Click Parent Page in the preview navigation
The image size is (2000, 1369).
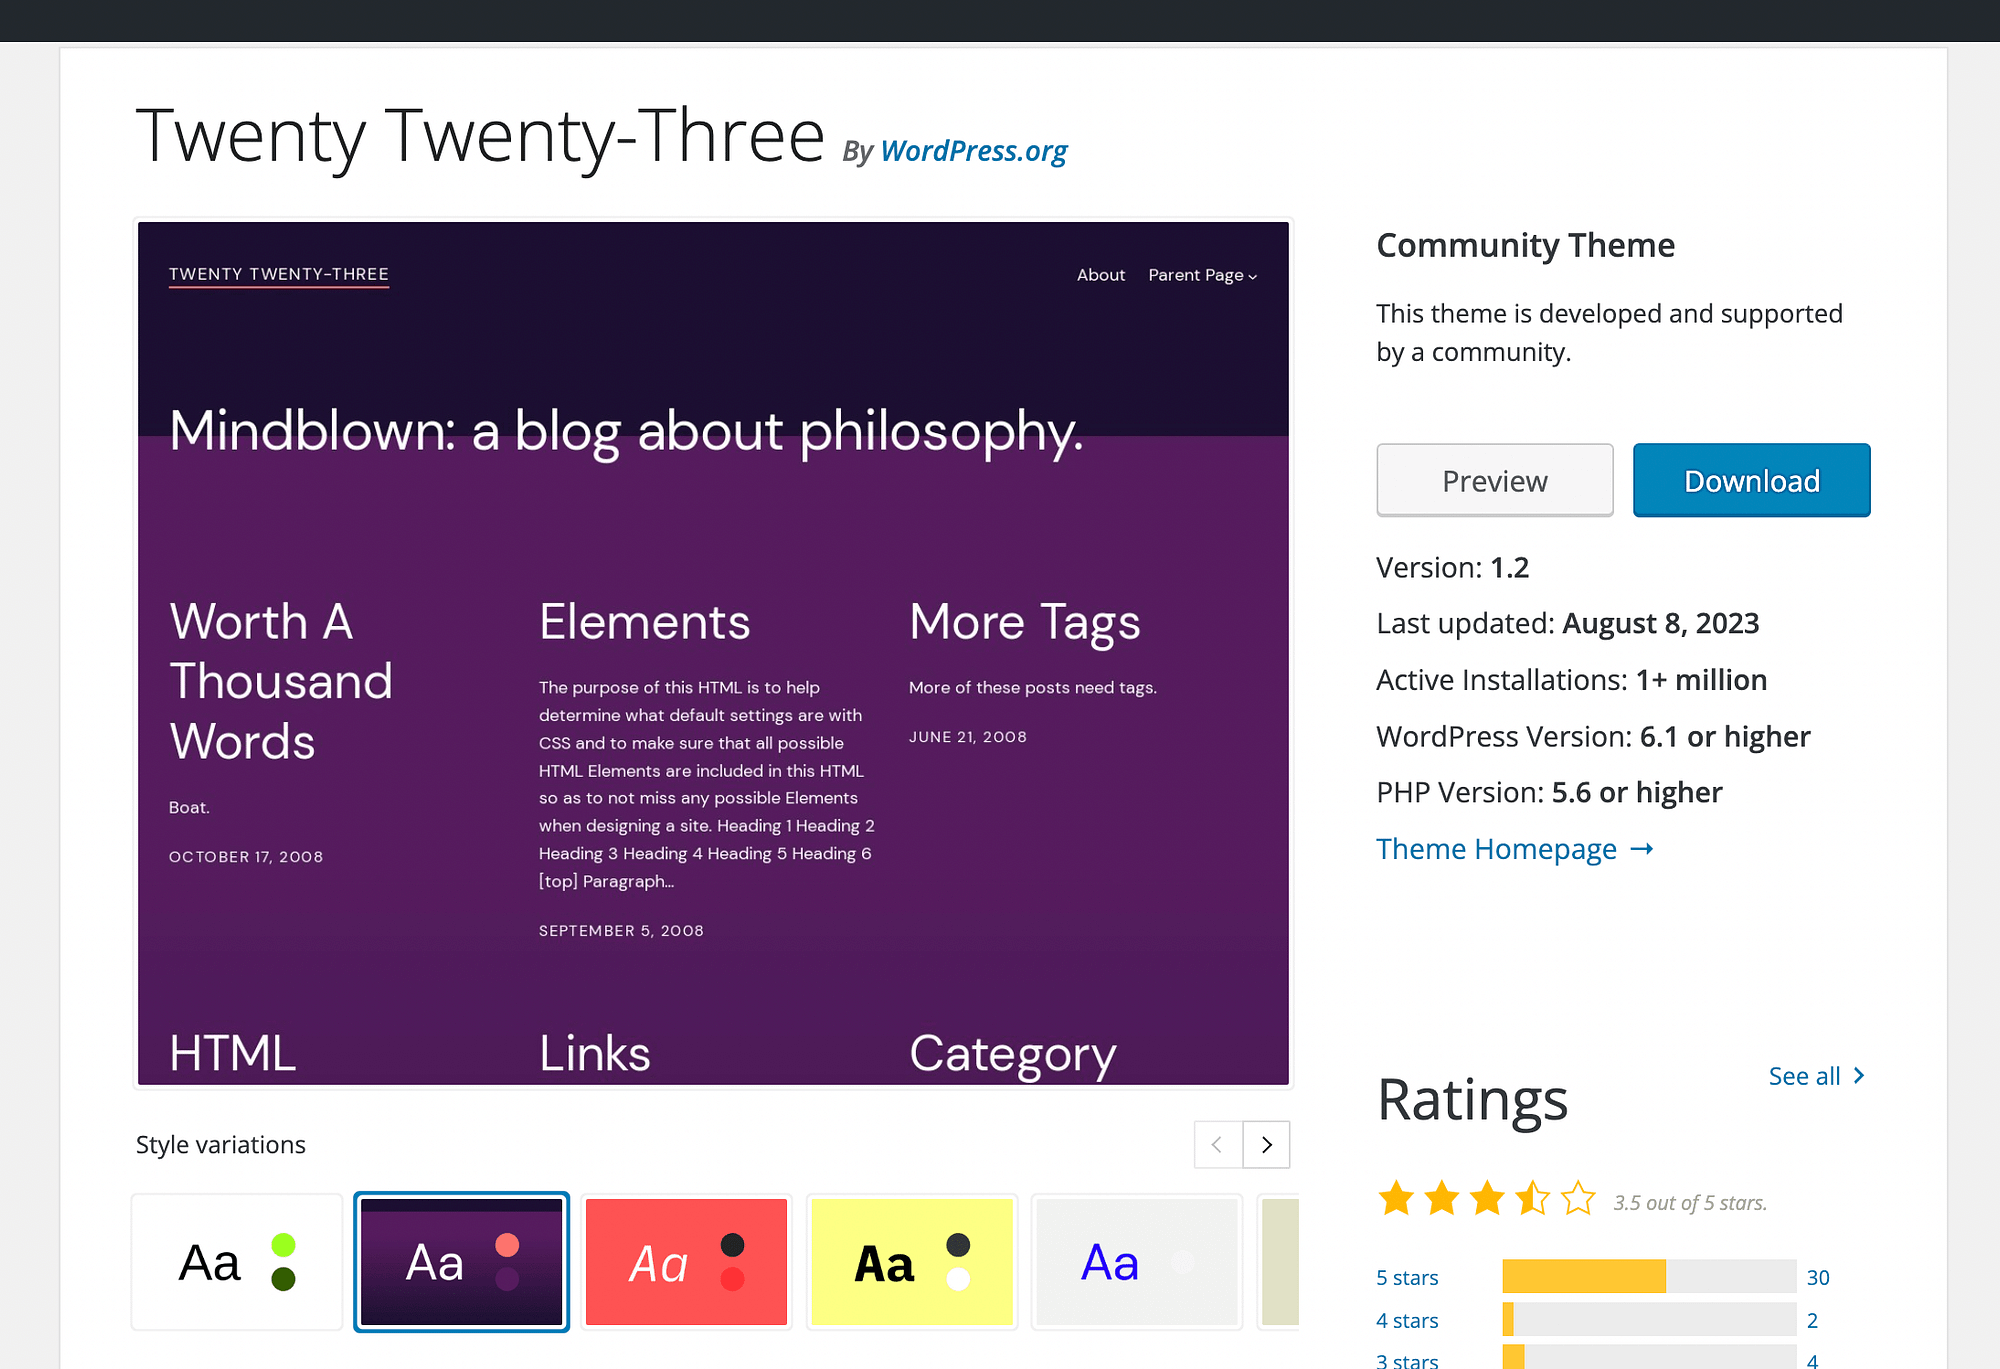click(x=1196, y=275)
